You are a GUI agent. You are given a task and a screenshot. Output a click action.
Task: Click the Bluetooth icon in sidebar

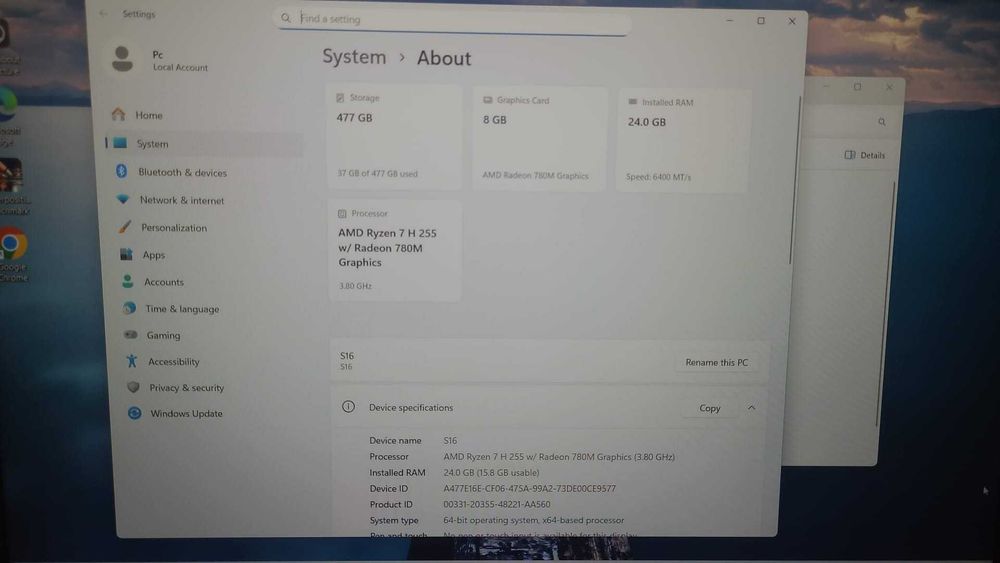point(121,171)
